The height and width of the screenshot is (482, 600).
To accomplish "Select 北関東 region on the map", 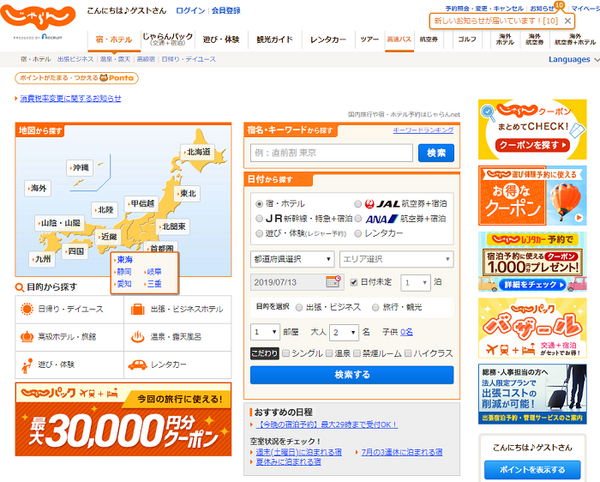I will [x=173, y=226].
